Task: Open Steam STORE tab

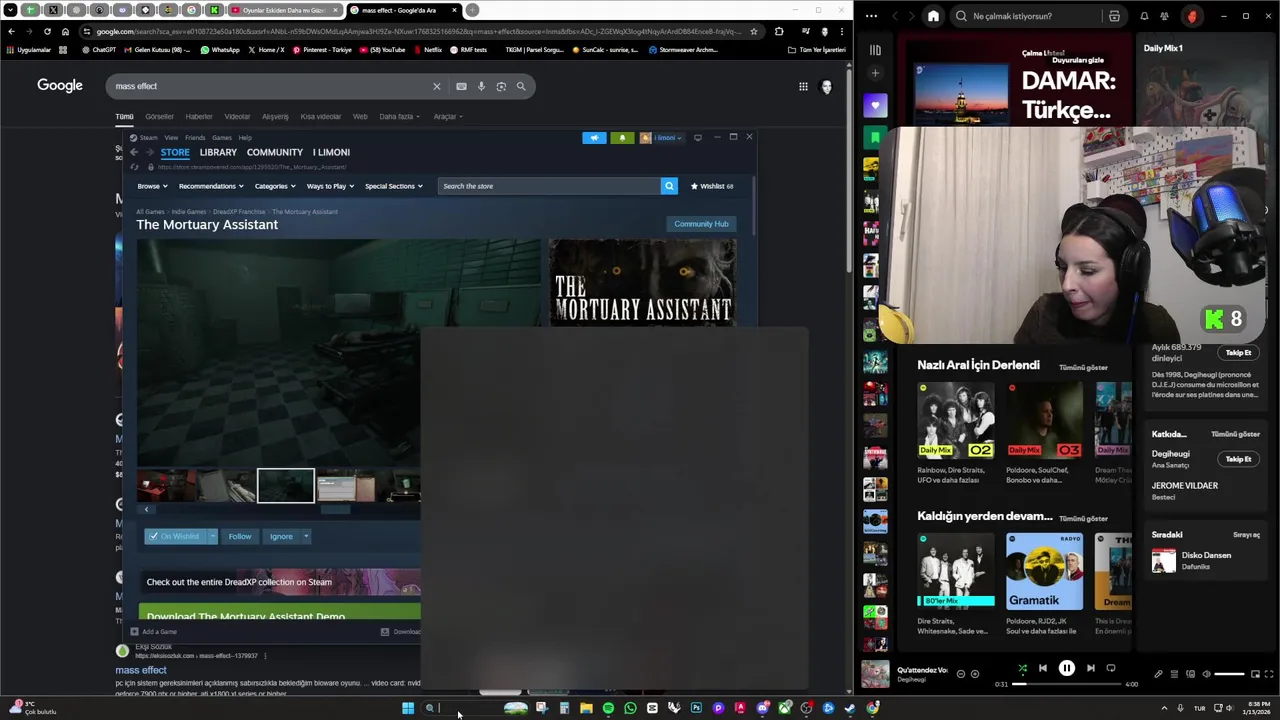Action: [x=175, y=152]
